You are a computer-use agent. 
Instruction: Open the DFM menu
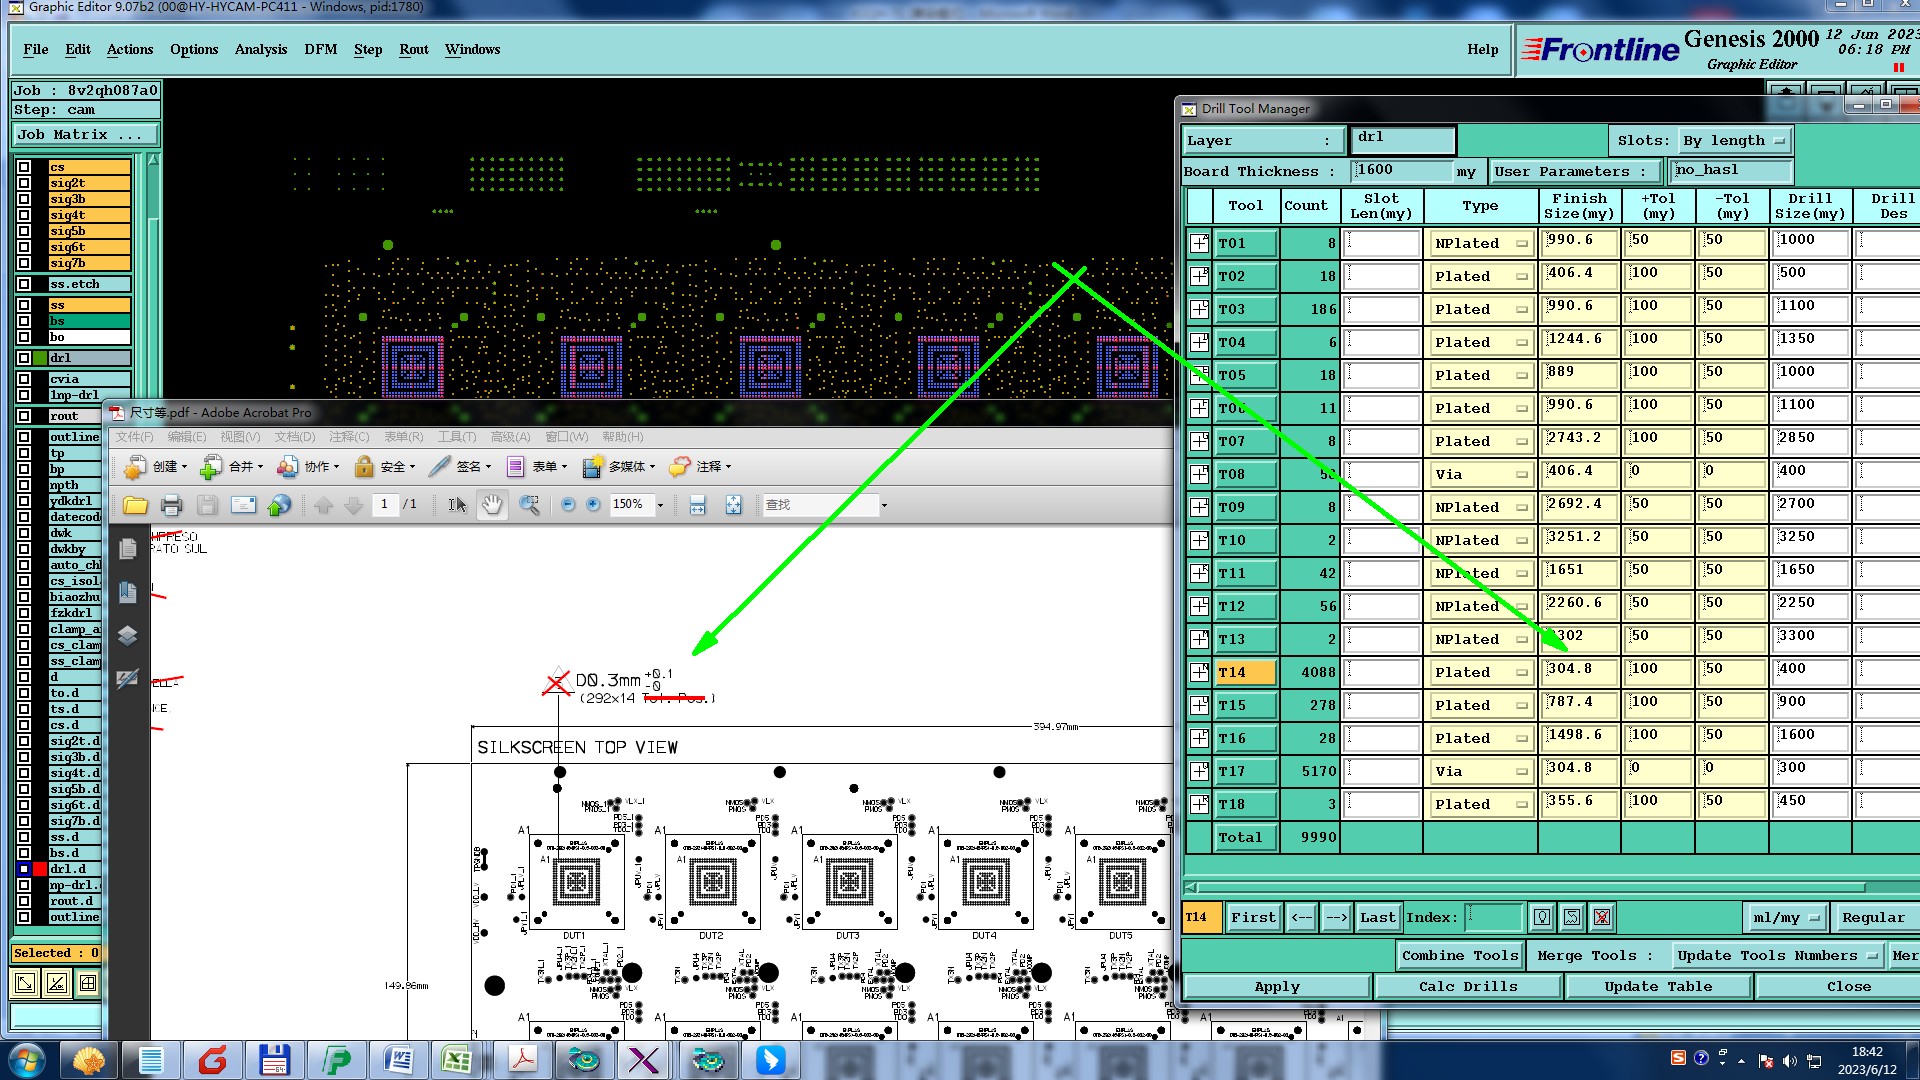click(320, 50)
